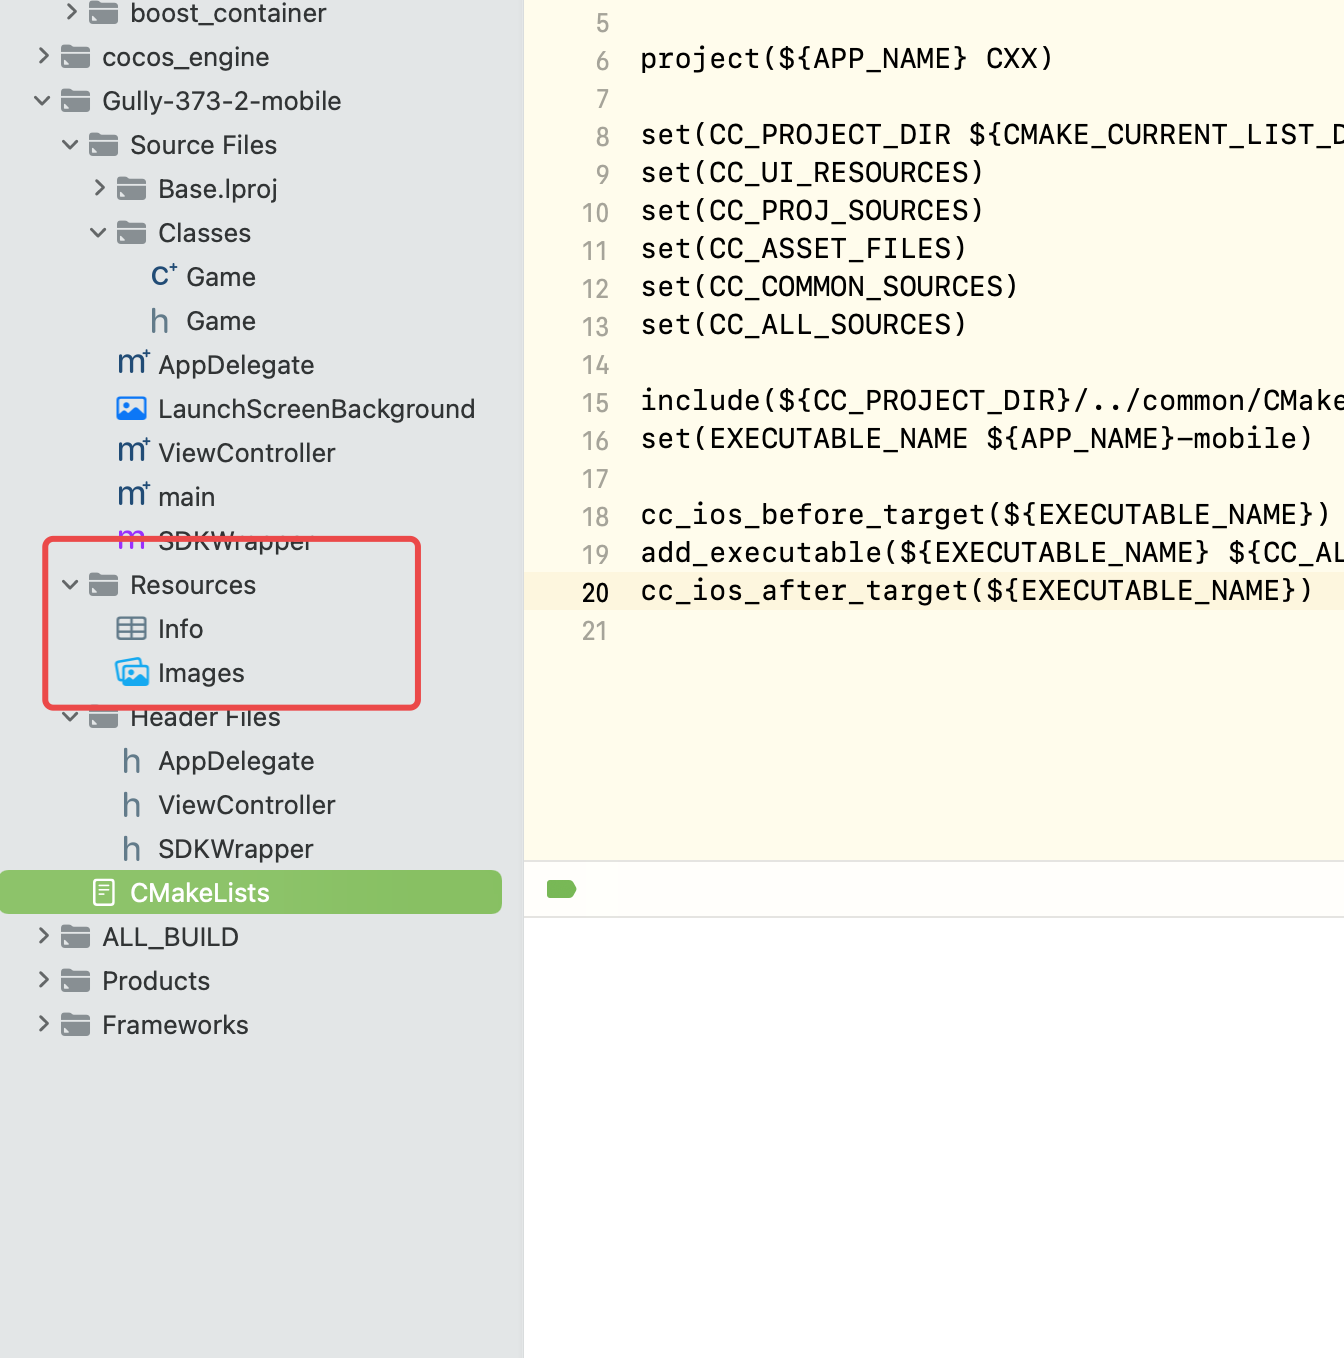Expand the cocos_engine folder

pos(43,56)
